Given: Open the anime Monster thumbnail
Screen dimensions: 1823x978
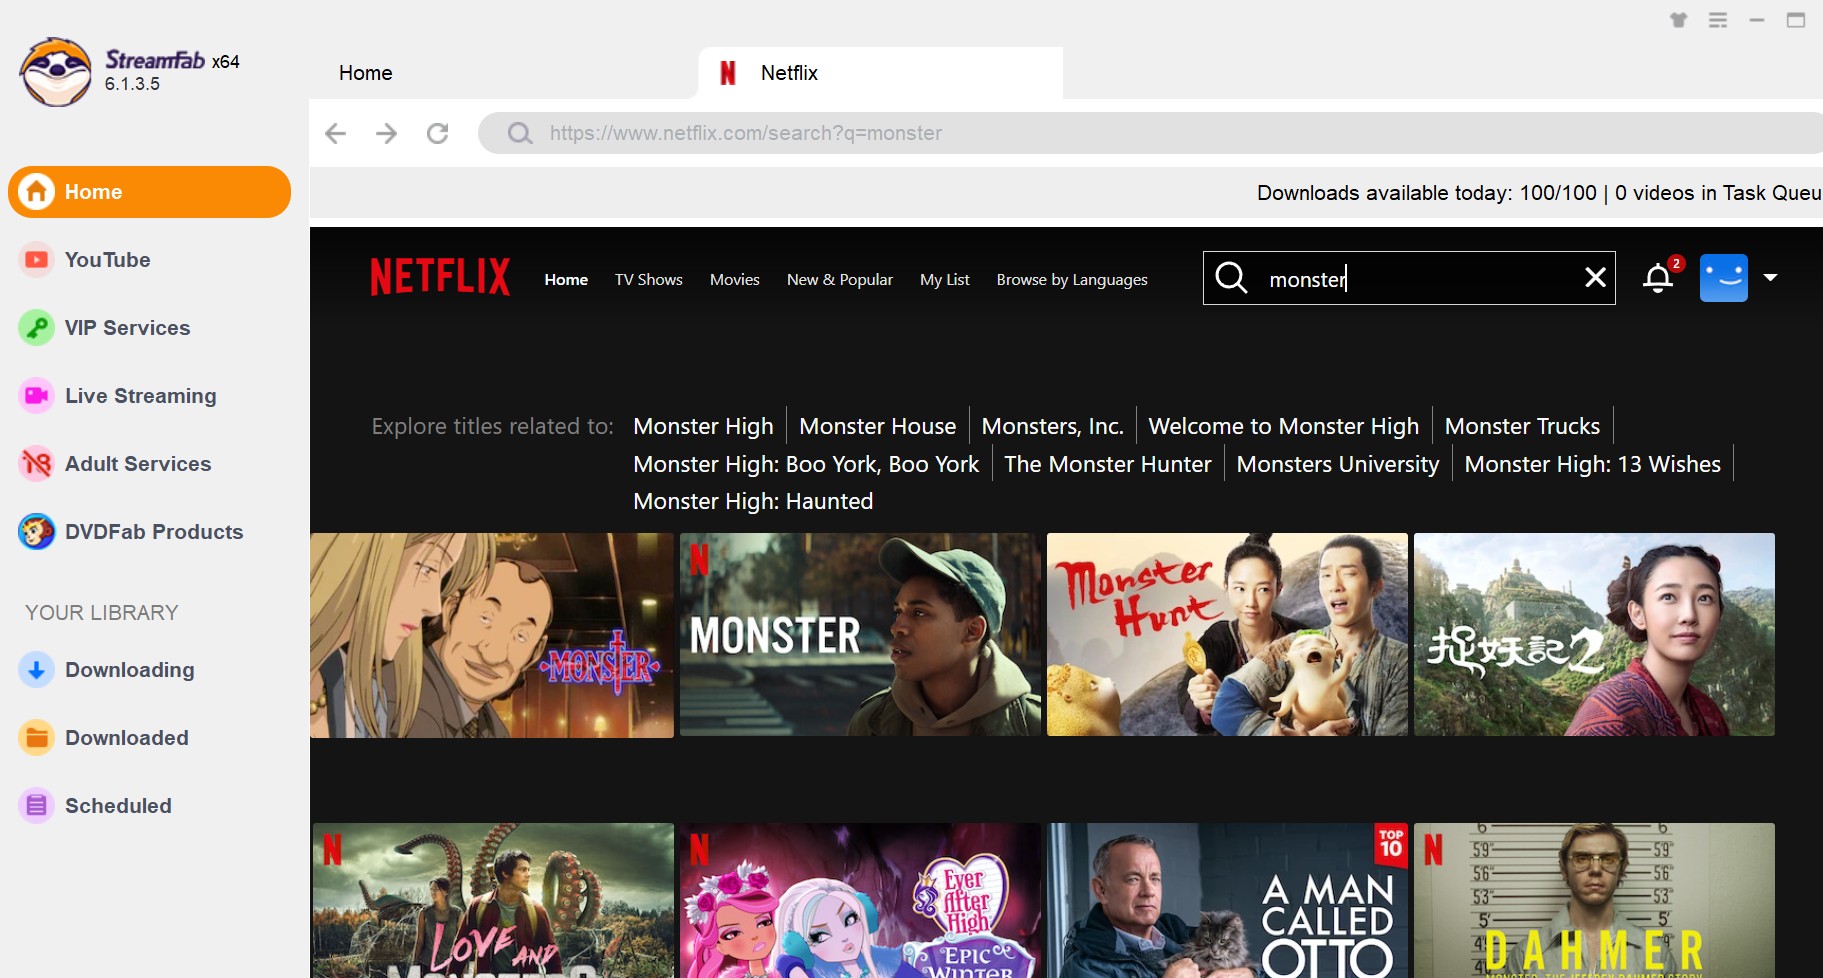Looking at the screenshot, I should pyautogui.click(x=492, y=635).
